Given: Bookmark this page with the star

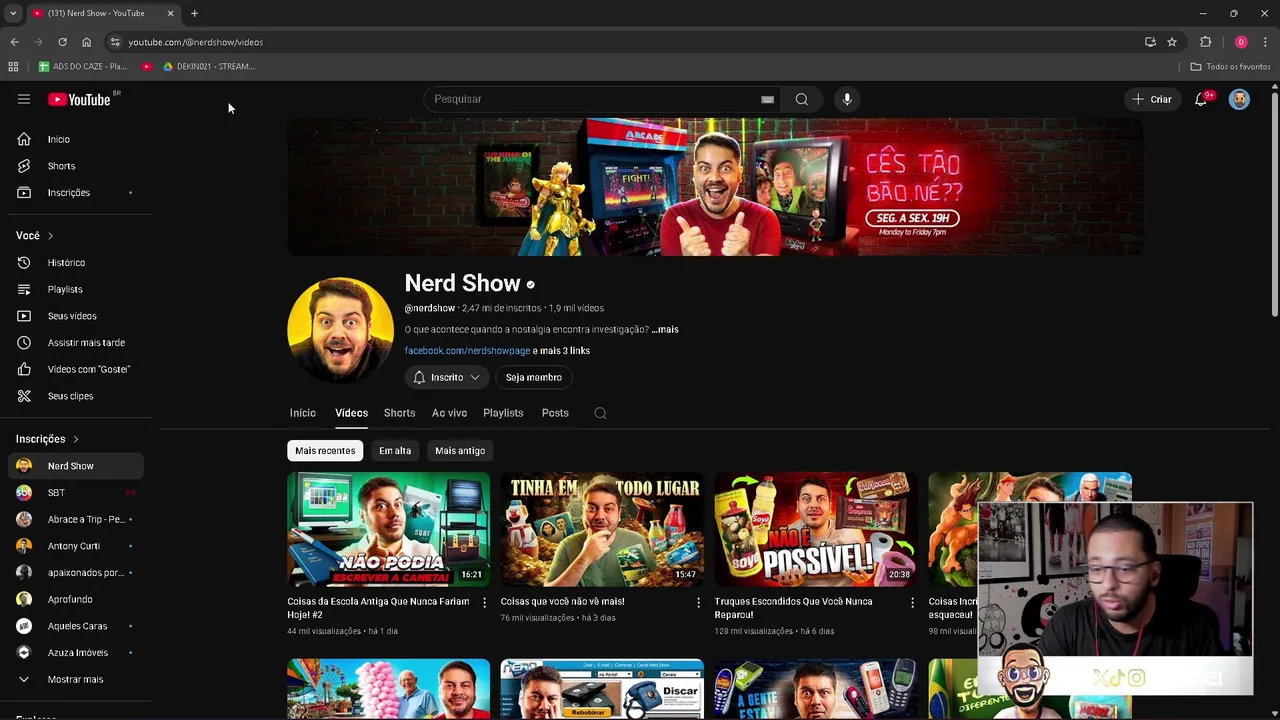Looking at the screenshot, I should click(x=1172, y=42).
